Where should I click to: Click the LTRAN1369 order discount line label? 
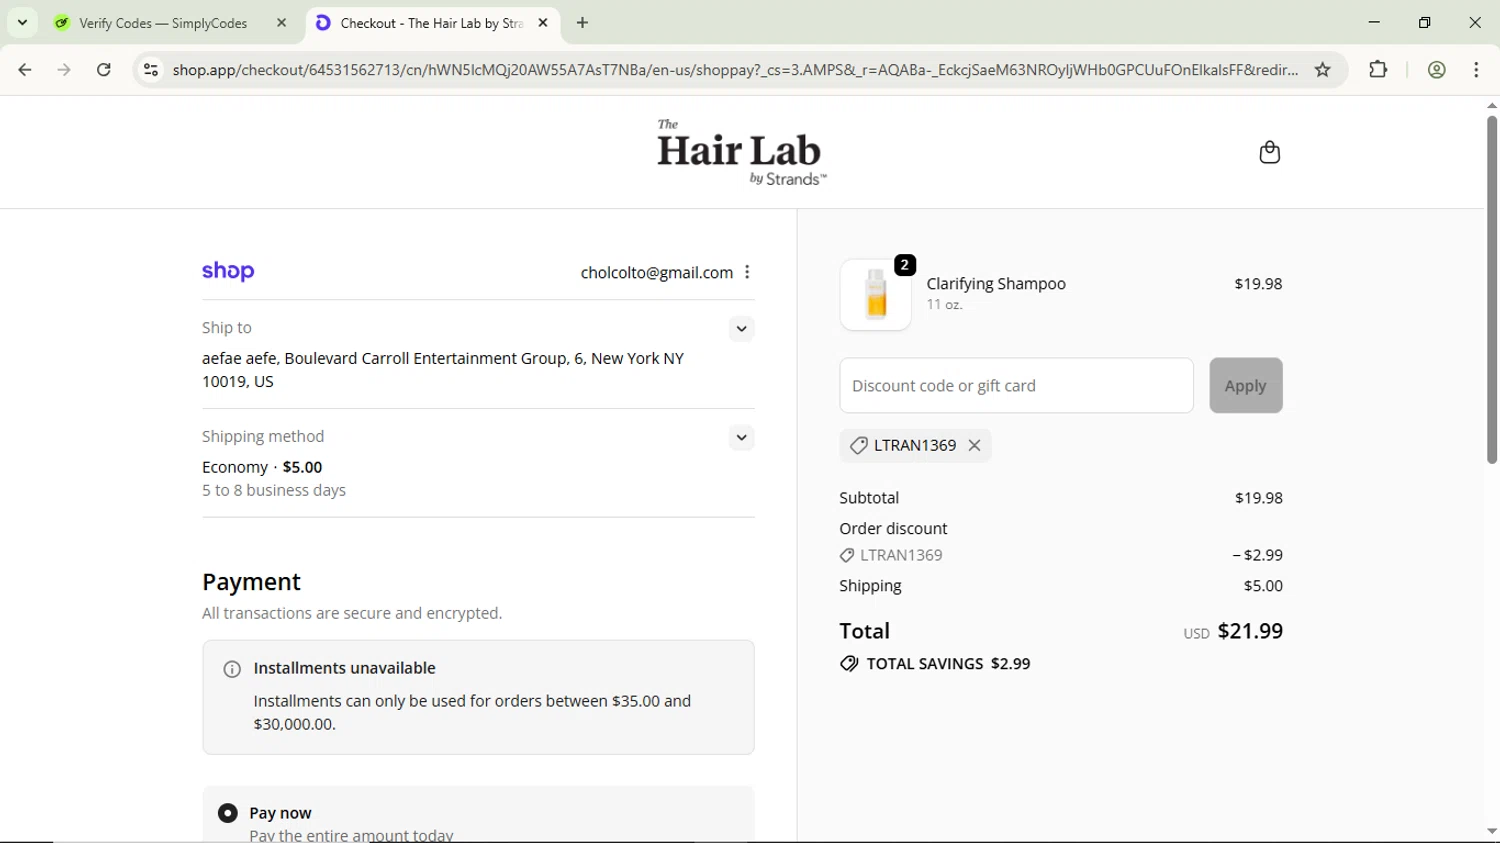click(901, 555)
